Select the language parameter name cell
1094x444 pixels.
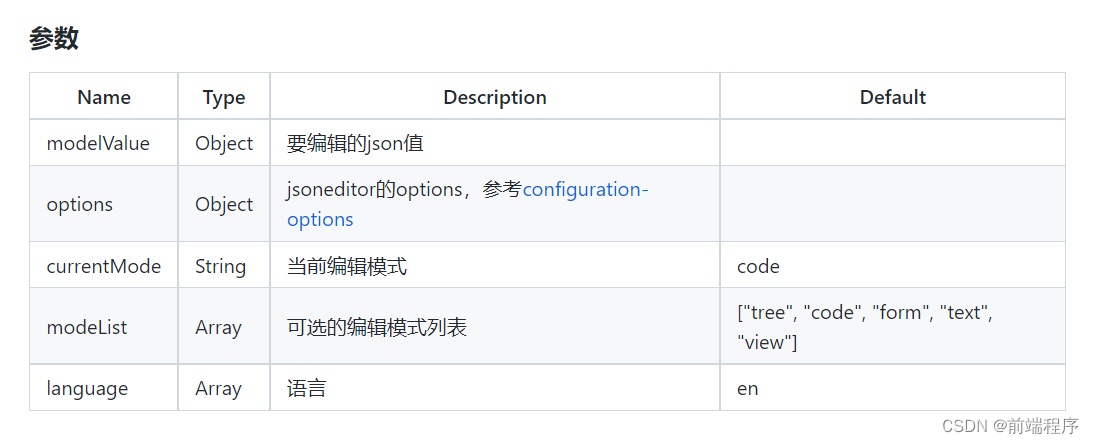coord(87,388)
